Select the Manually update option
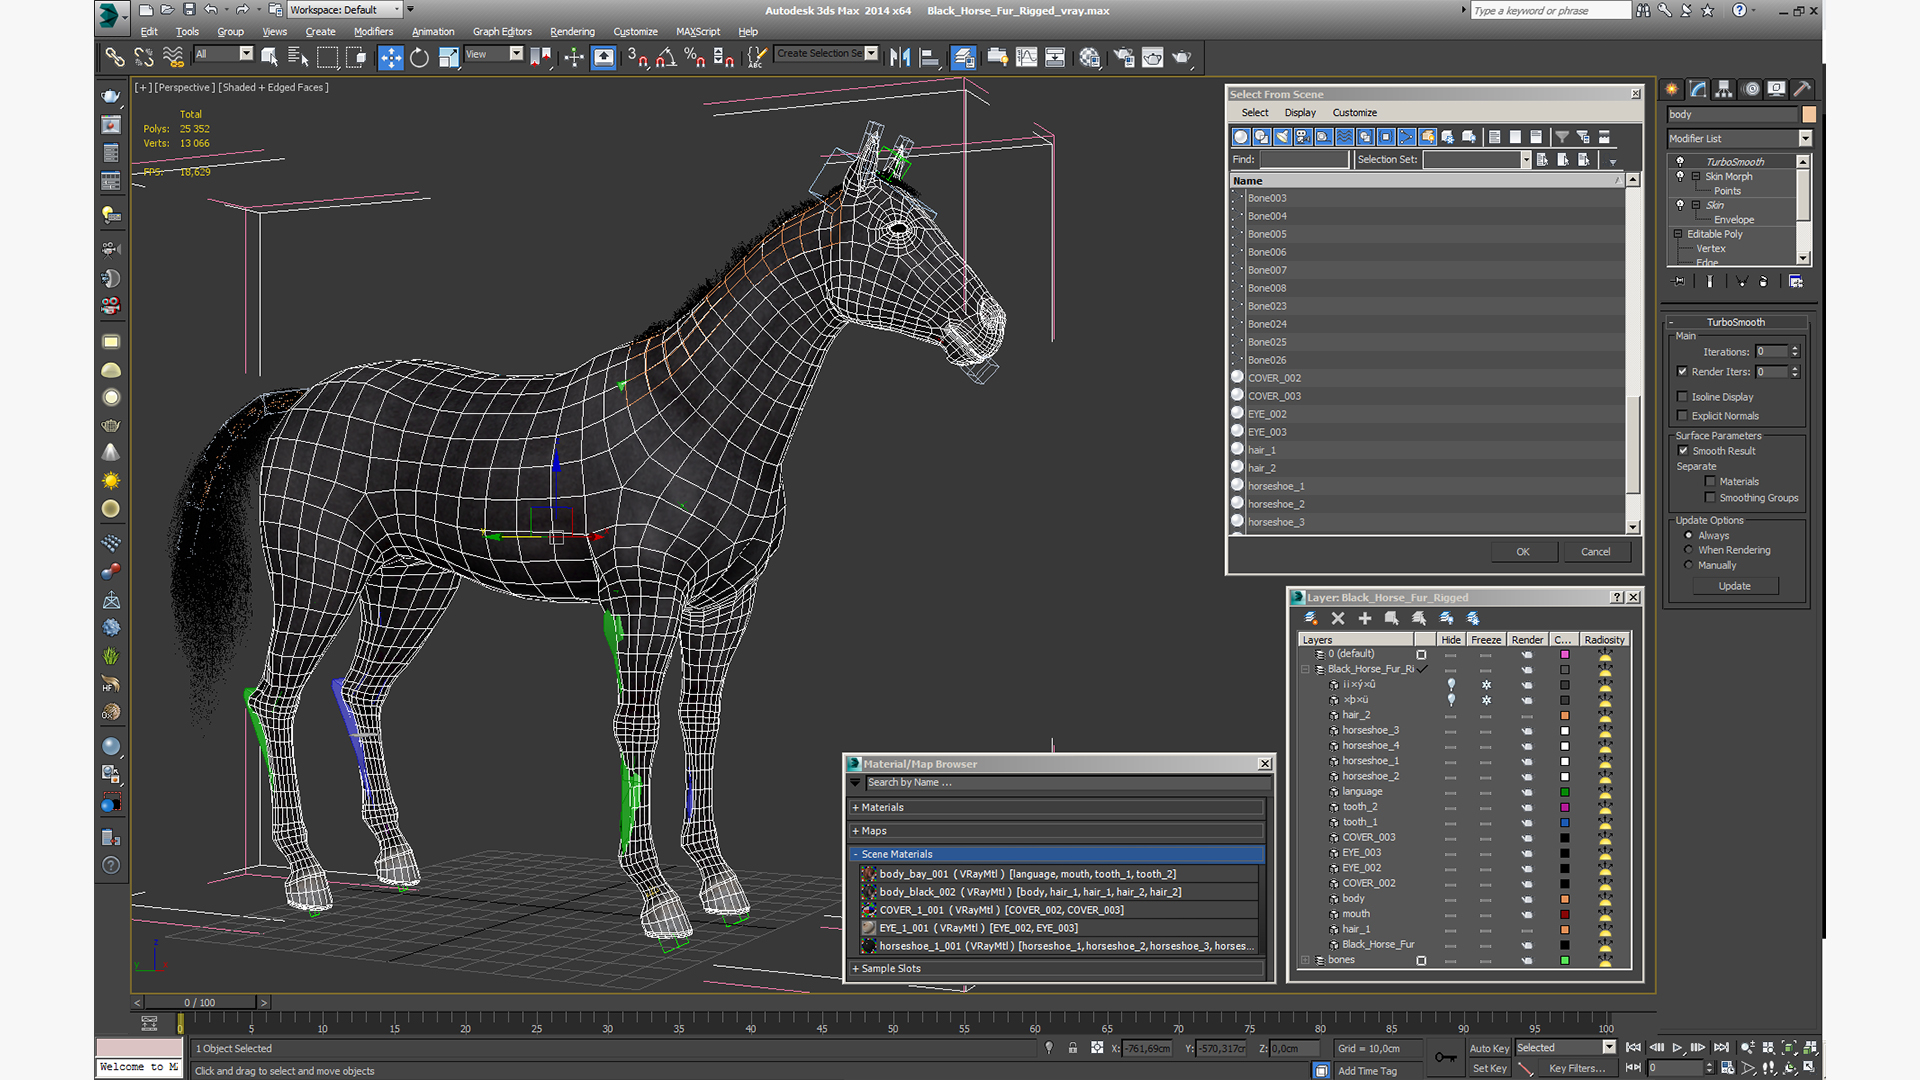 pos(1689,565)
